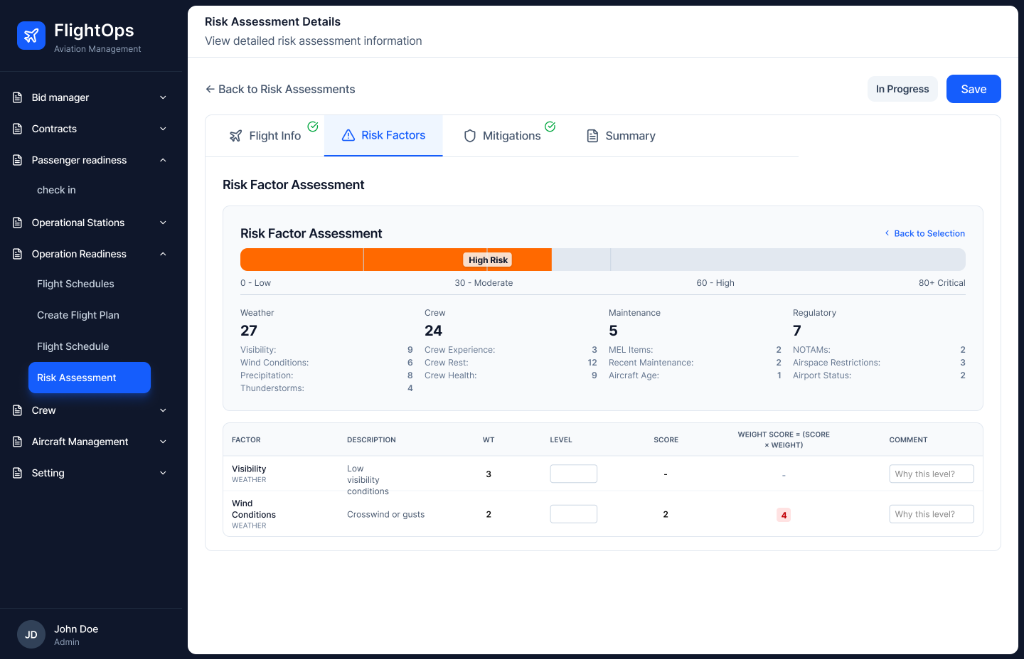Expand the Bid manager chevron
Viewport: 1024px width, 659px height.
click(x=163, y=98)
